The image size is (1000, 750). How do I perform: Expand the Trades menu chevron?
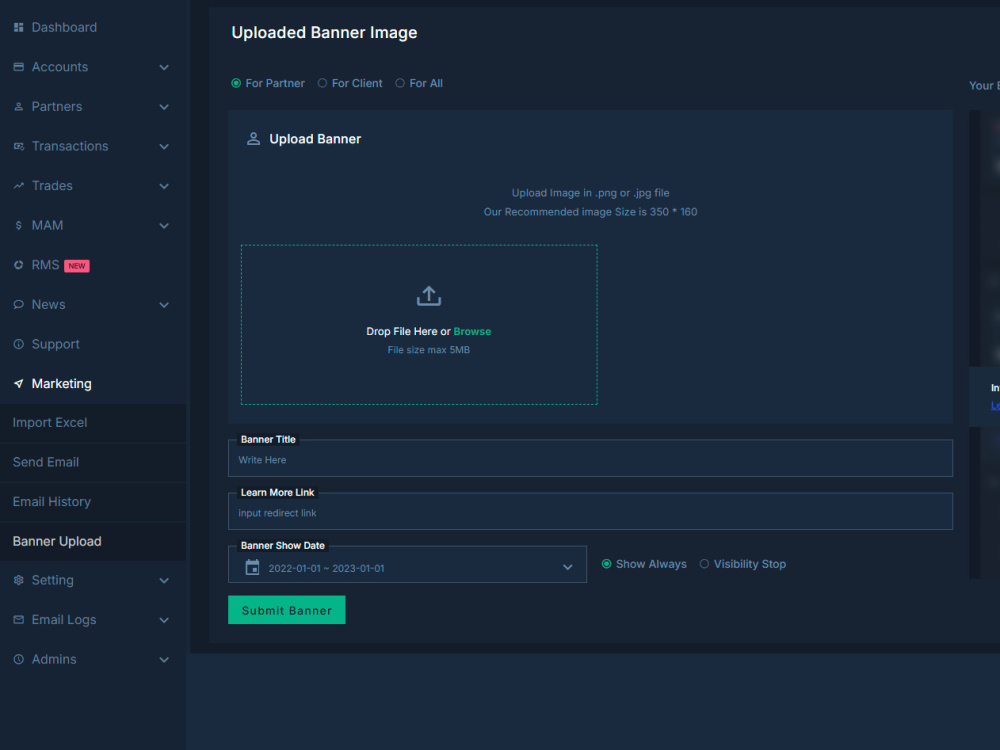(164, 186)
